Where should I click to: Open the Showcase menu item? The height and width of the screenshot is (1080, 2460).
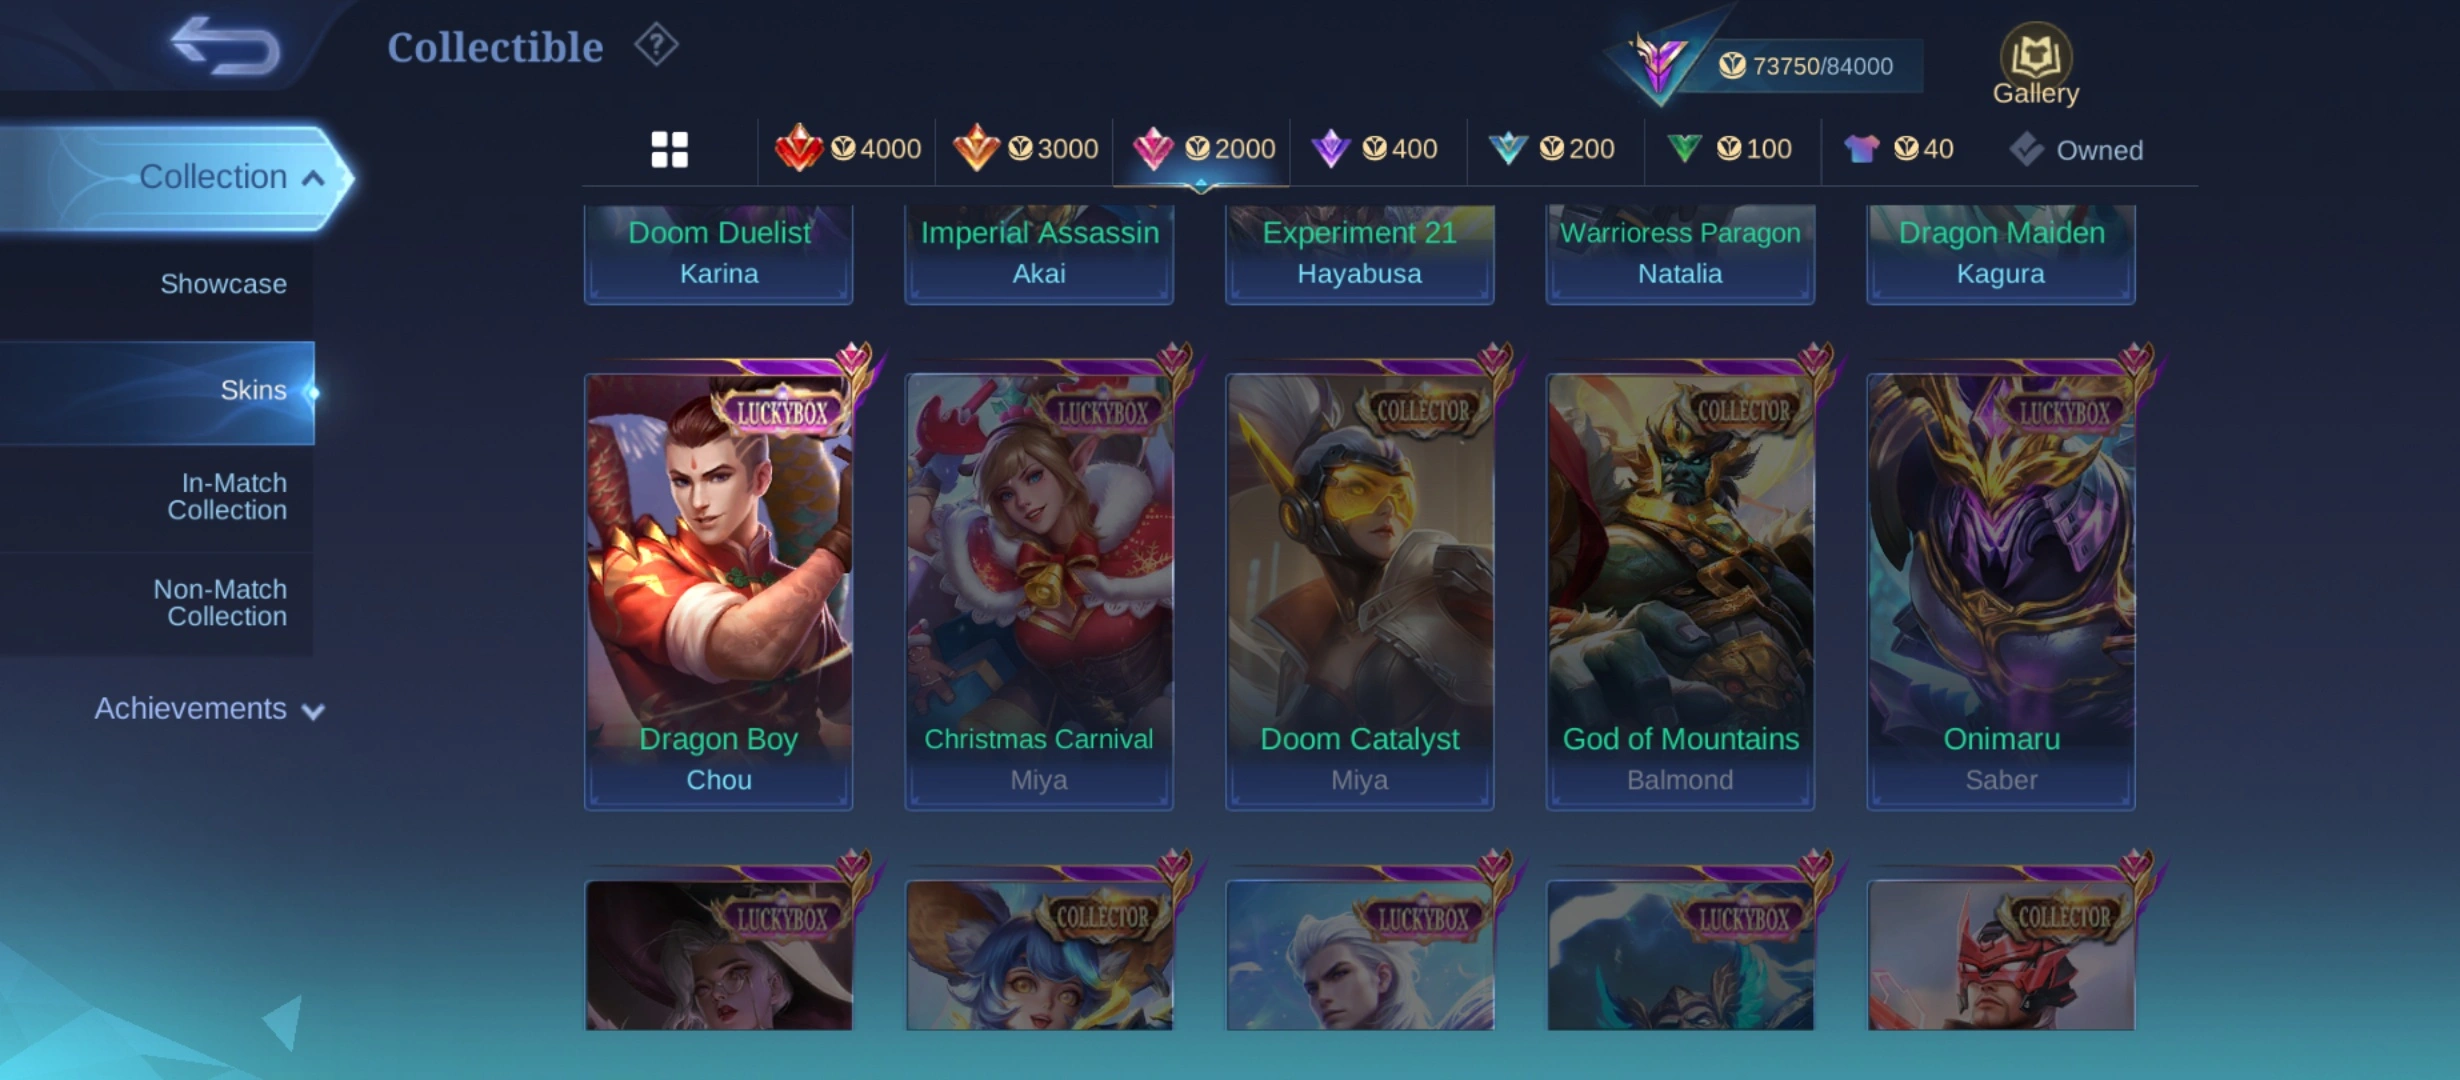pyautogui.click(x=223, y=284)
